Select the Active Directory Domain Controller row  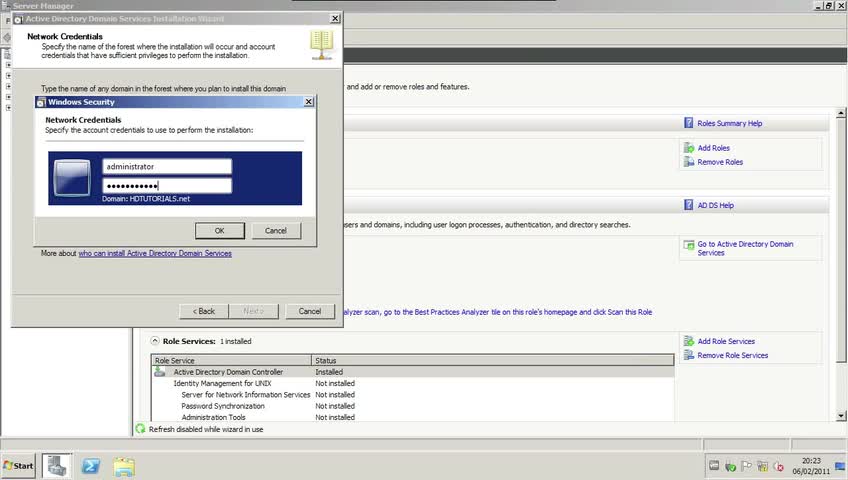(413, 372)
